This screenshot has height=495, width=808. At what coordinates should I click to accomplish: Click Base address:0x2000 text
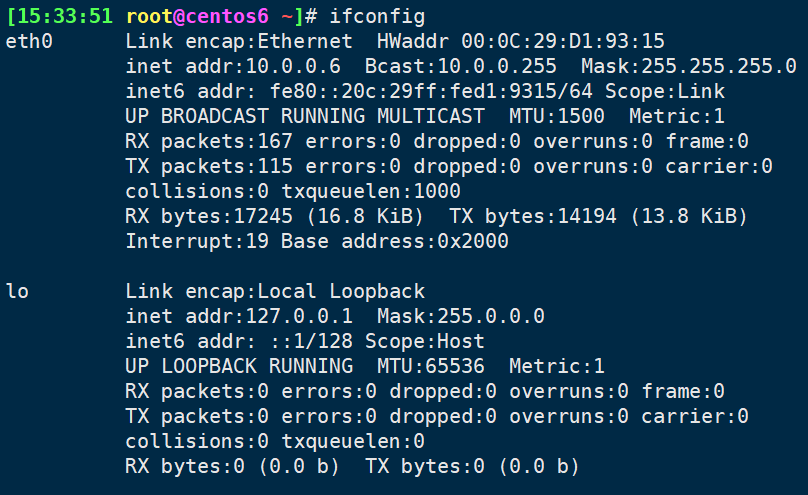pos(395,241)
